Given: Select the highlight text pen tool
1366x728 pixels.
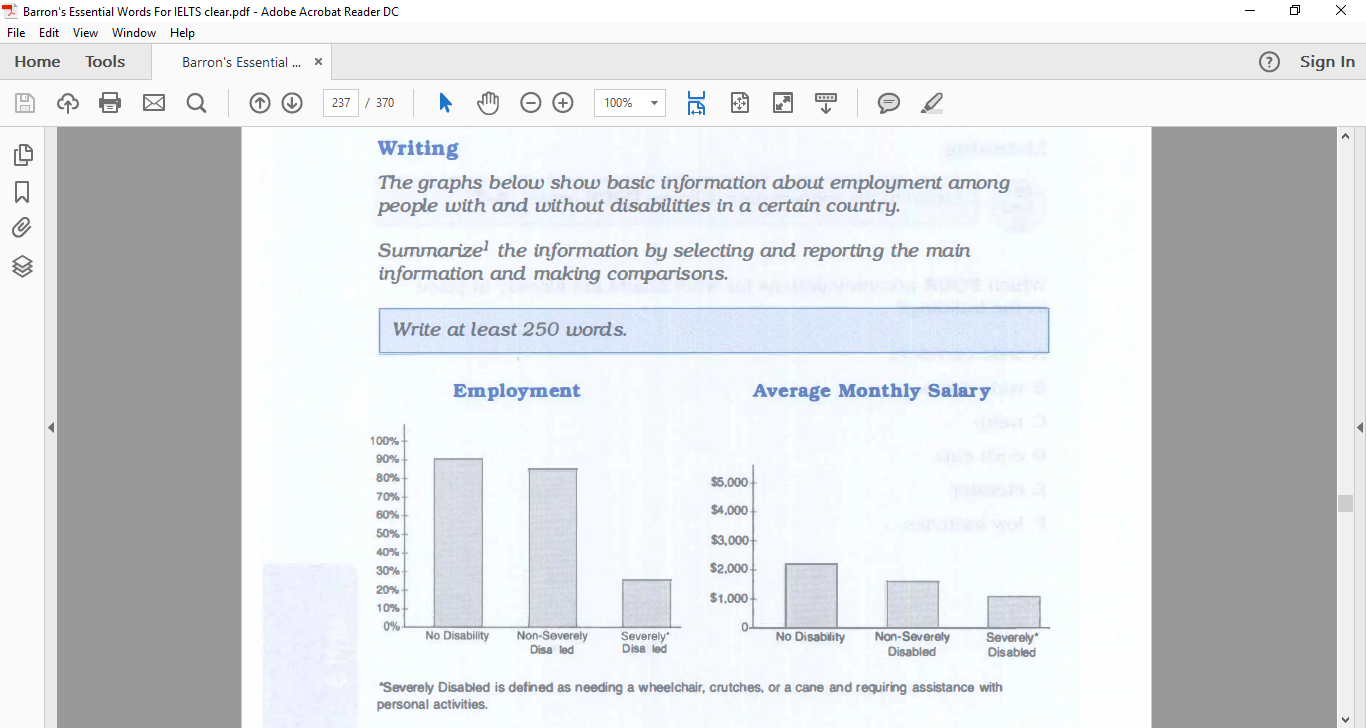Looking at the screenshot, I should pos(931,103).
